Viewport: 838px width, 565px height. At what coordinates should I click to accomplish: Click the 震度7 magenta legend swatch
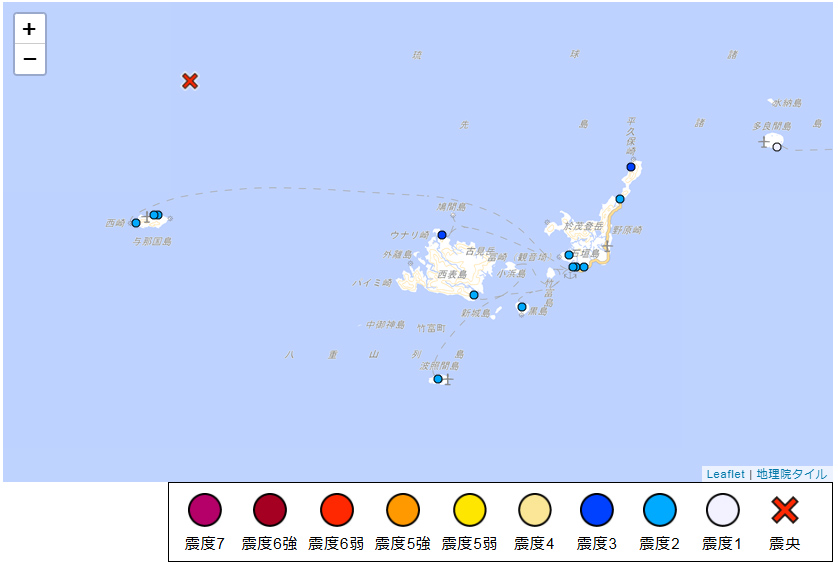[x=205, y=510]
